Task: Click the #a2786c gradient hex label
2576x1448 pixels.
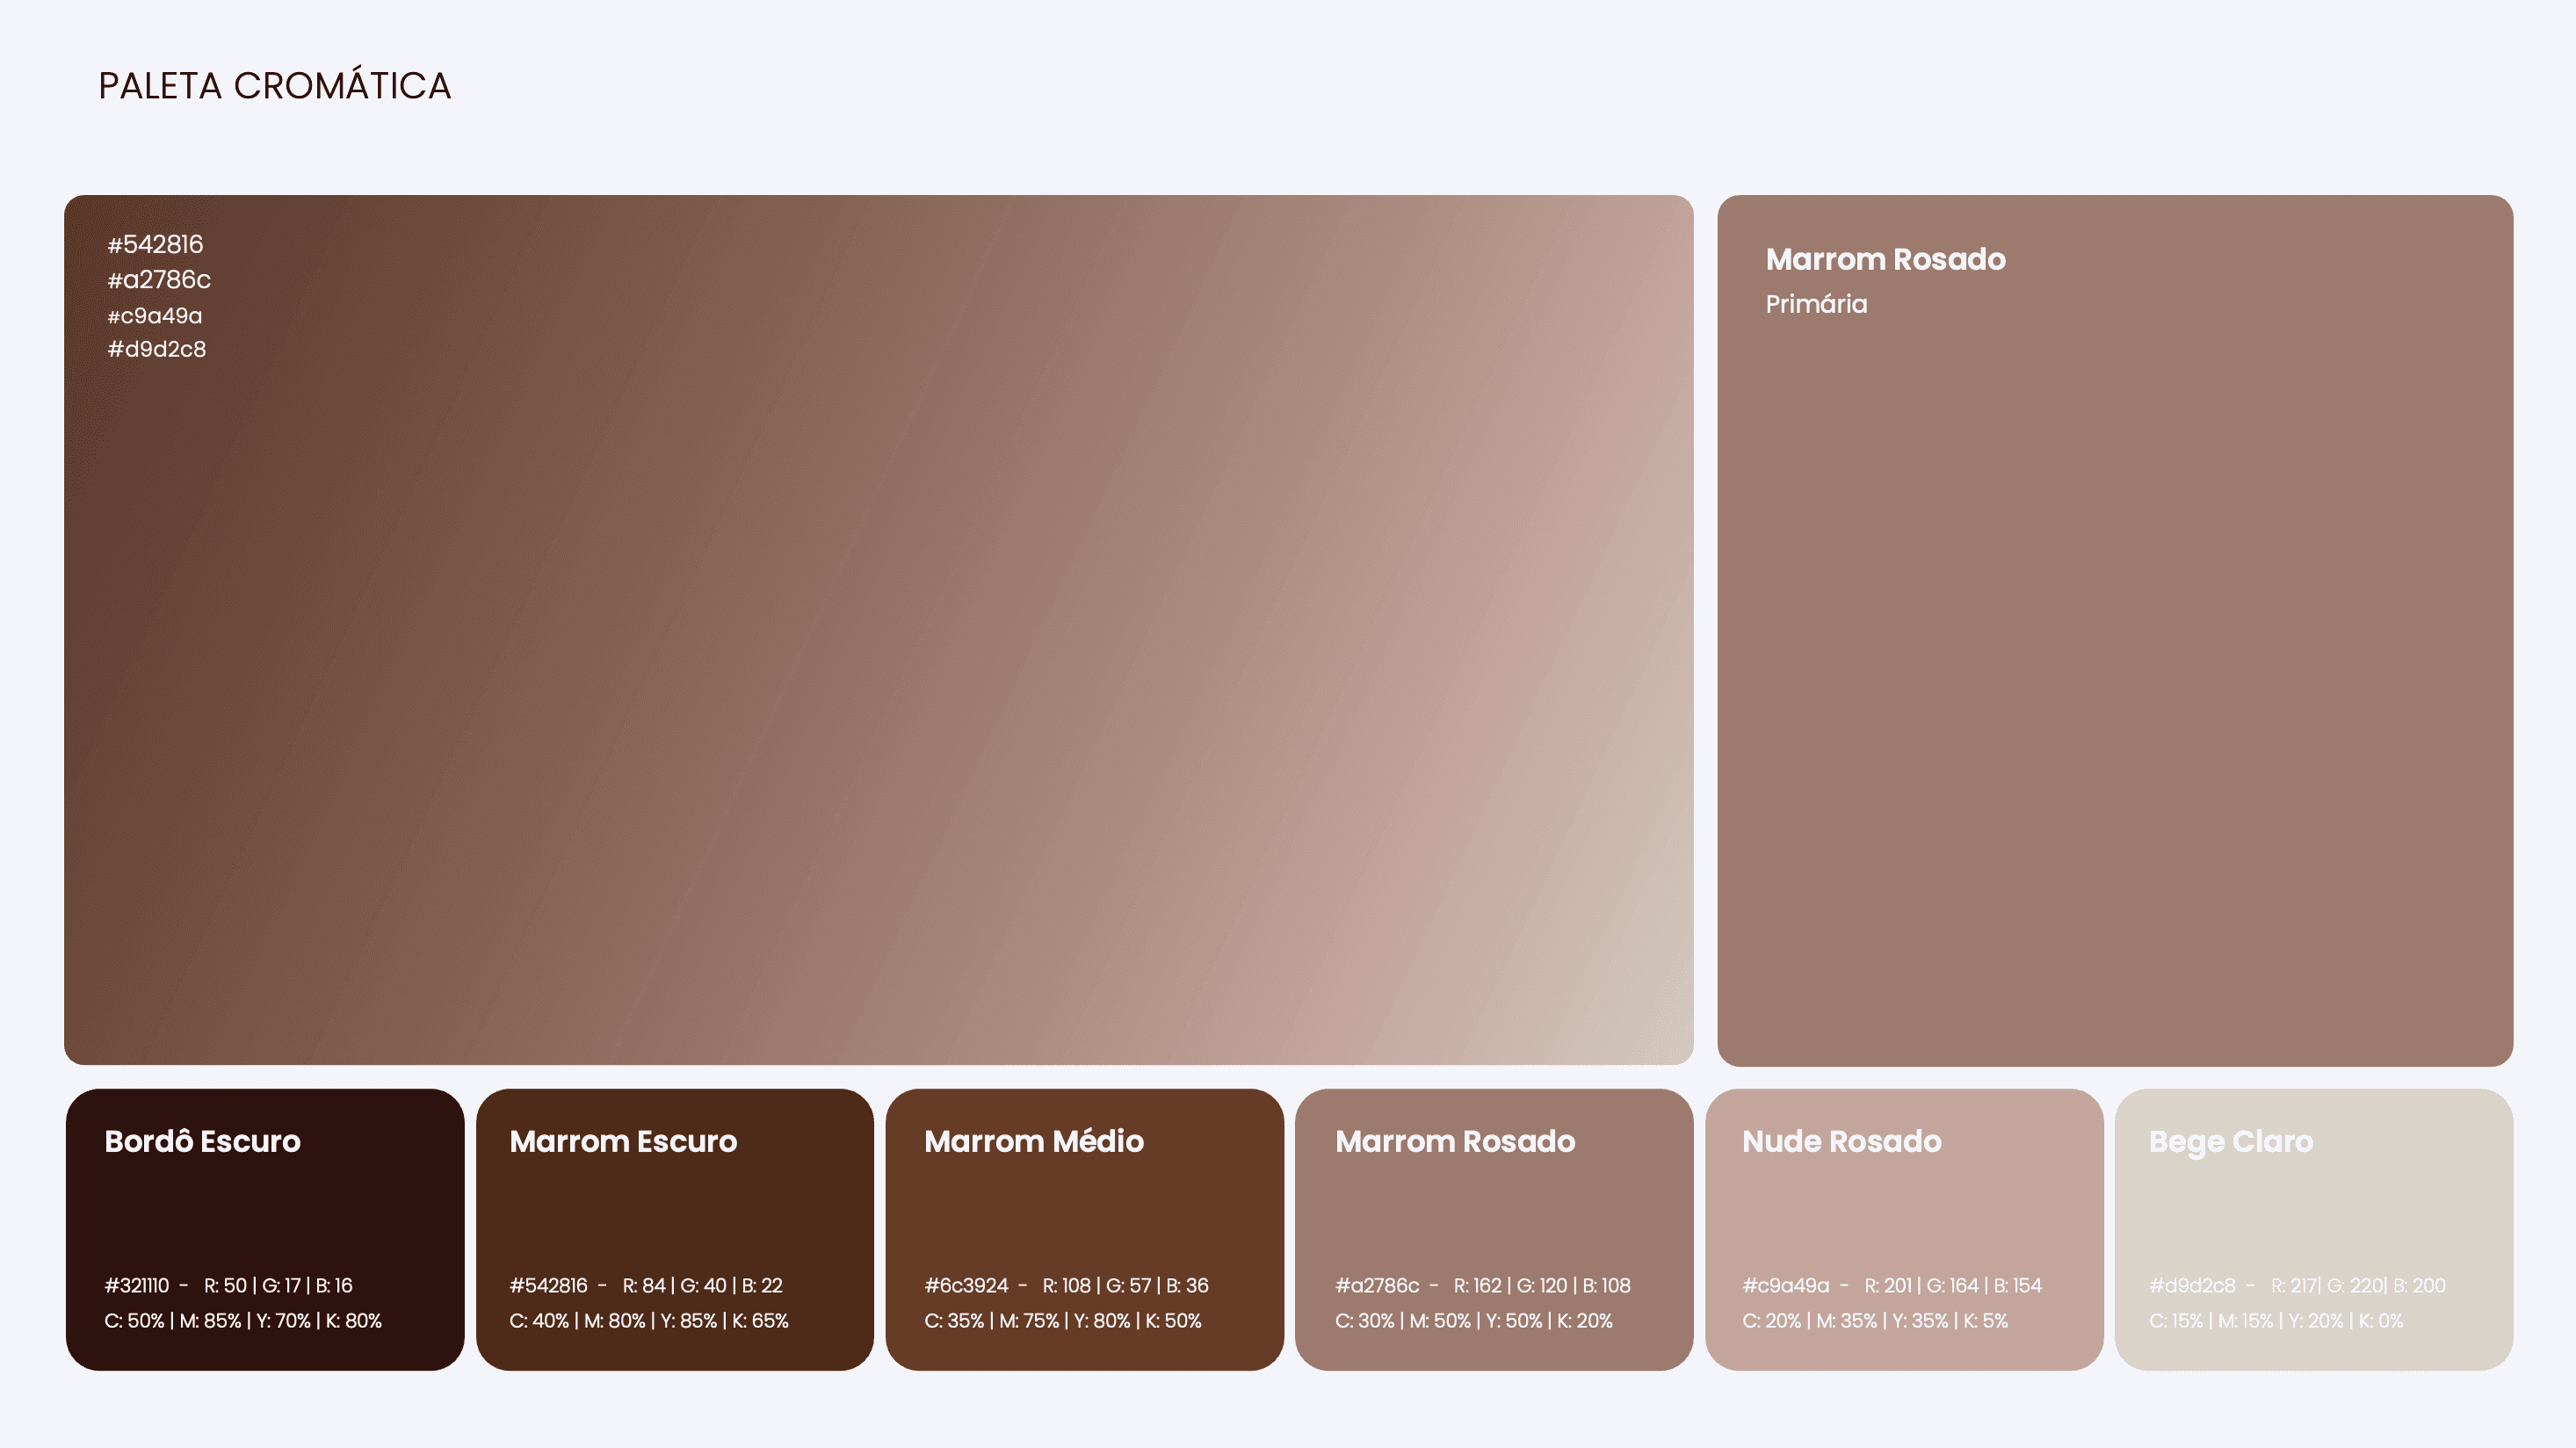Action: click(x=159, y=280)
